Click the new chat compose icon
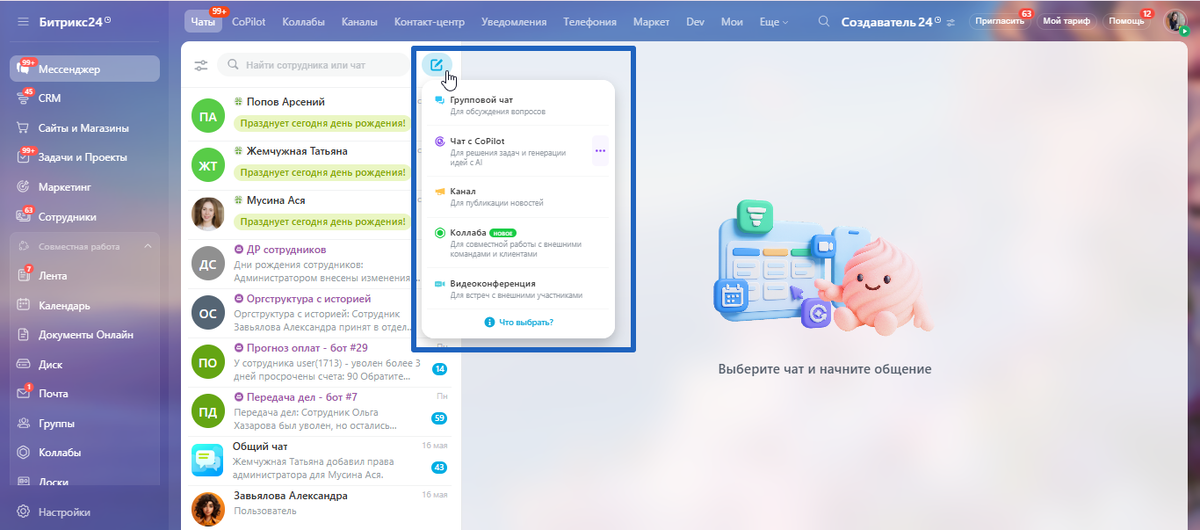The image size is (1200, 530). (436, 65)
